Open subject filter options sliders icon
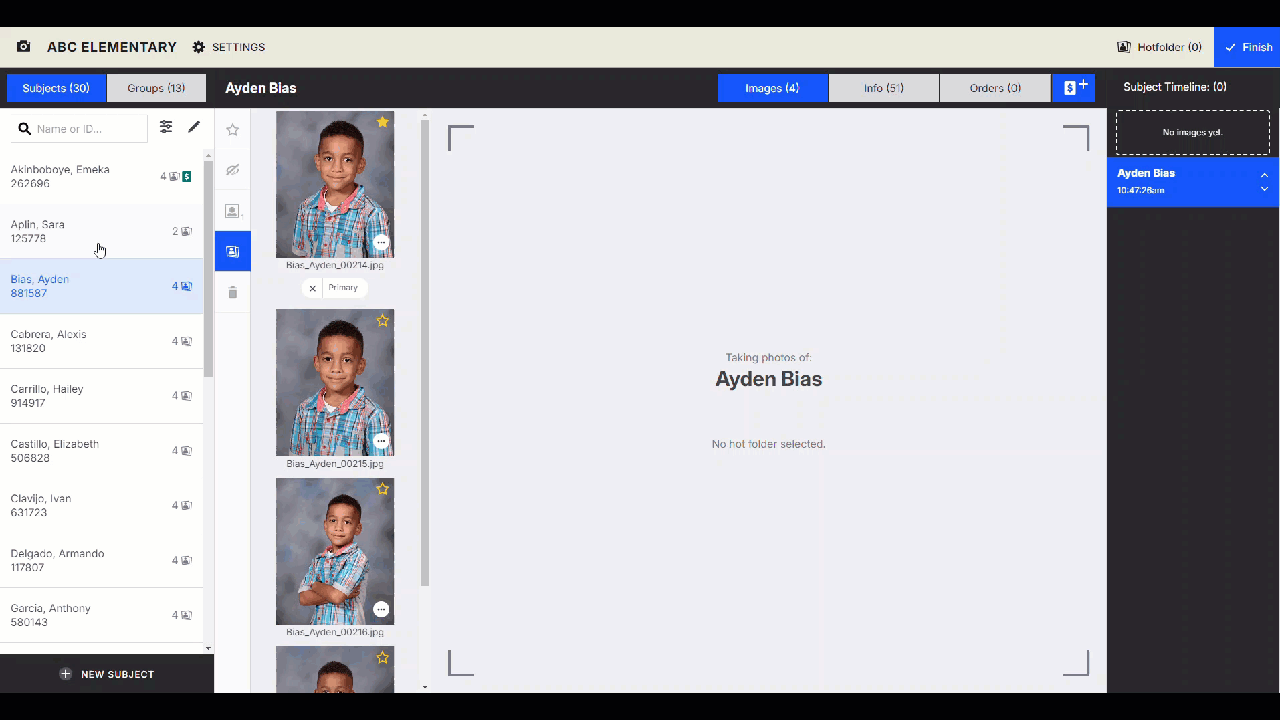 pos(166,127)
